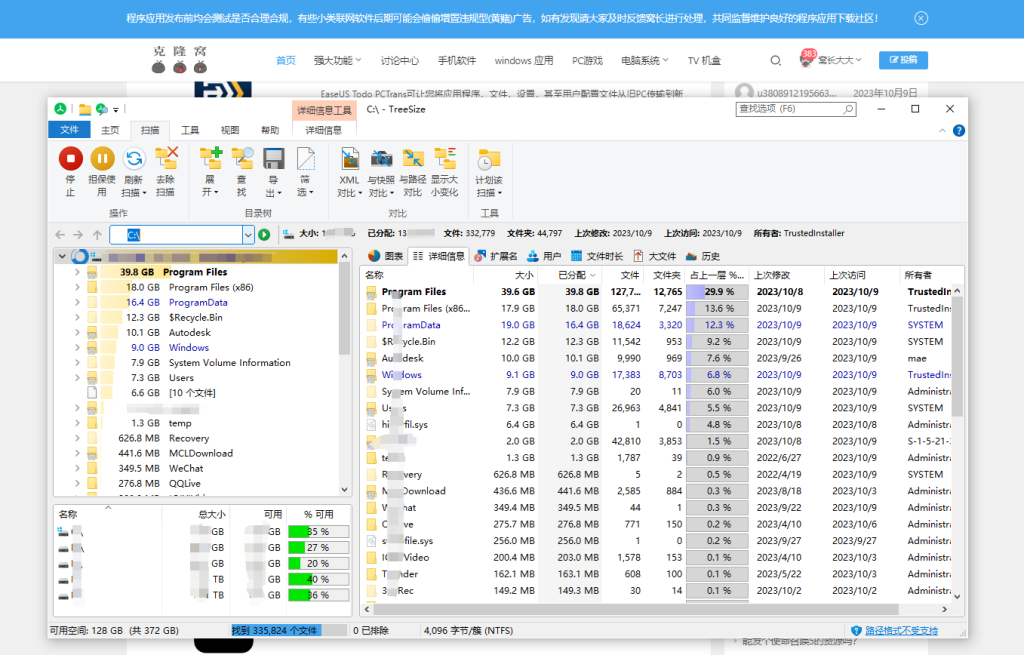
Task: Click the 手机软件 website navigation link
Action: [x=456, y=60]
